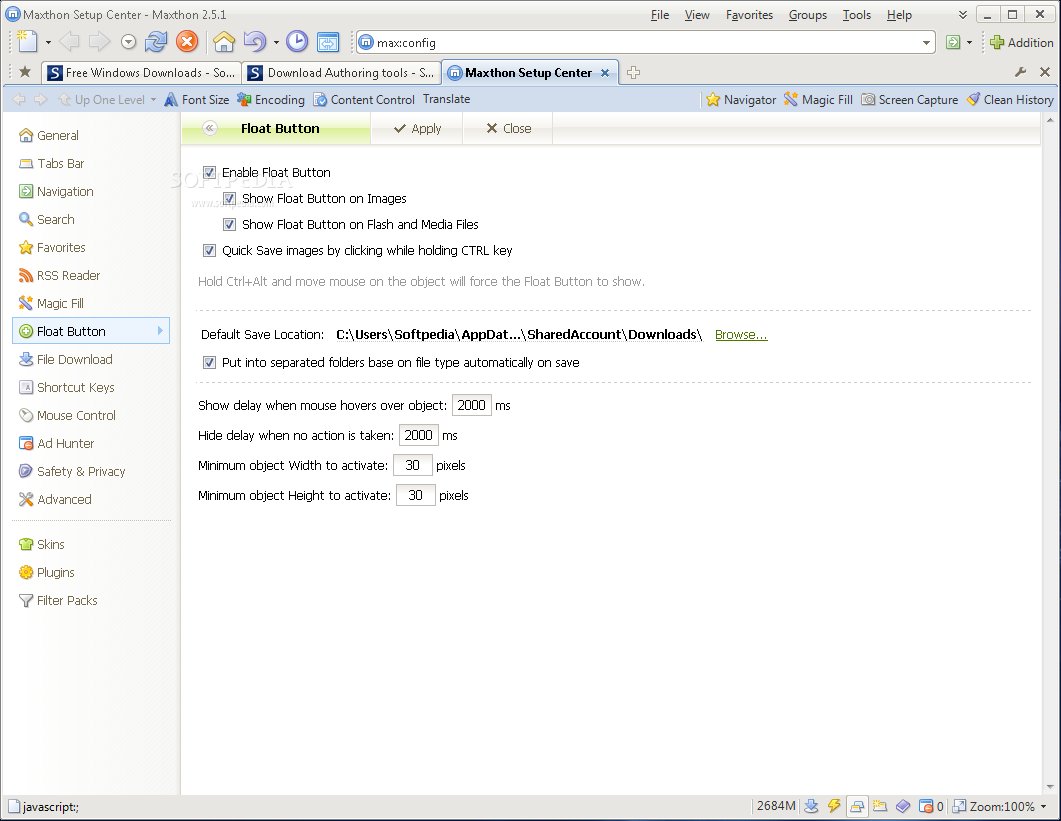Open the Tools menu

pos(857,15)
